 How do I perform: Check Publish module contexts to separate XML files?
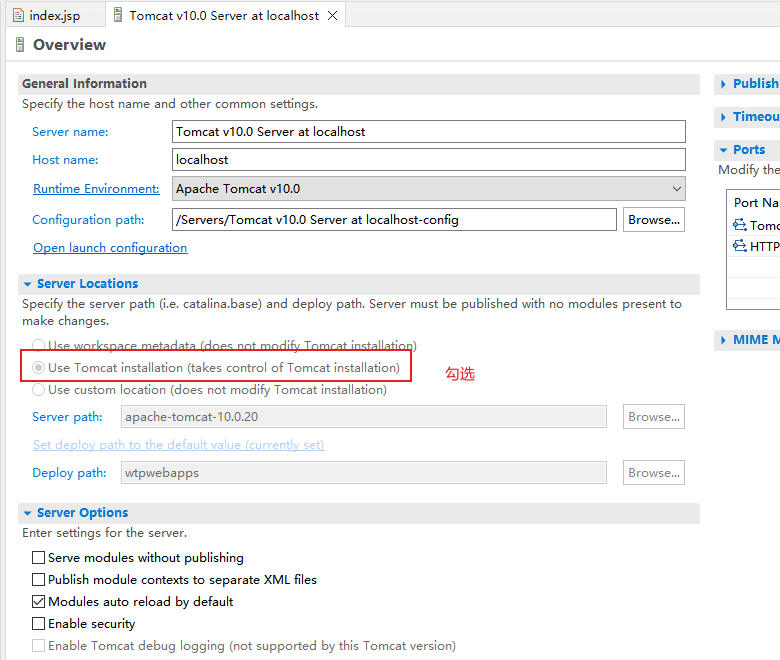click(x=38, y=579)
